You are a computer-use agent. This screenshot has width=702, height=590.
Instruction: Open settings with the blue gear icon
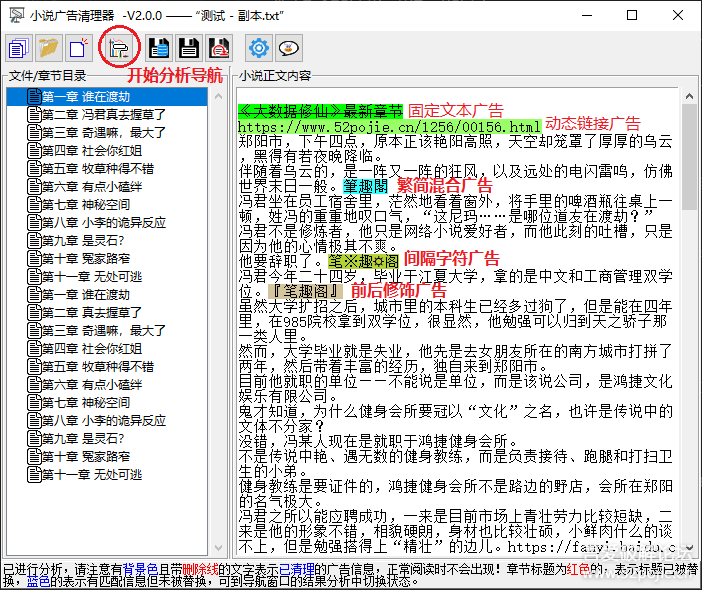click(x=259, y=48)
